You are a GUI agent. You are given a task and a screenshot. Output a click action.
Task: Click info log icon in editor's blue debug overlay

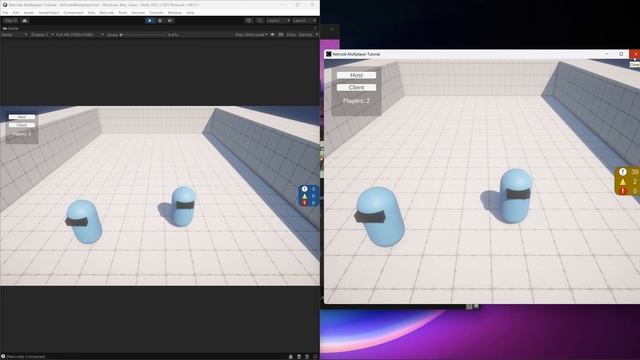click(304, 189)
